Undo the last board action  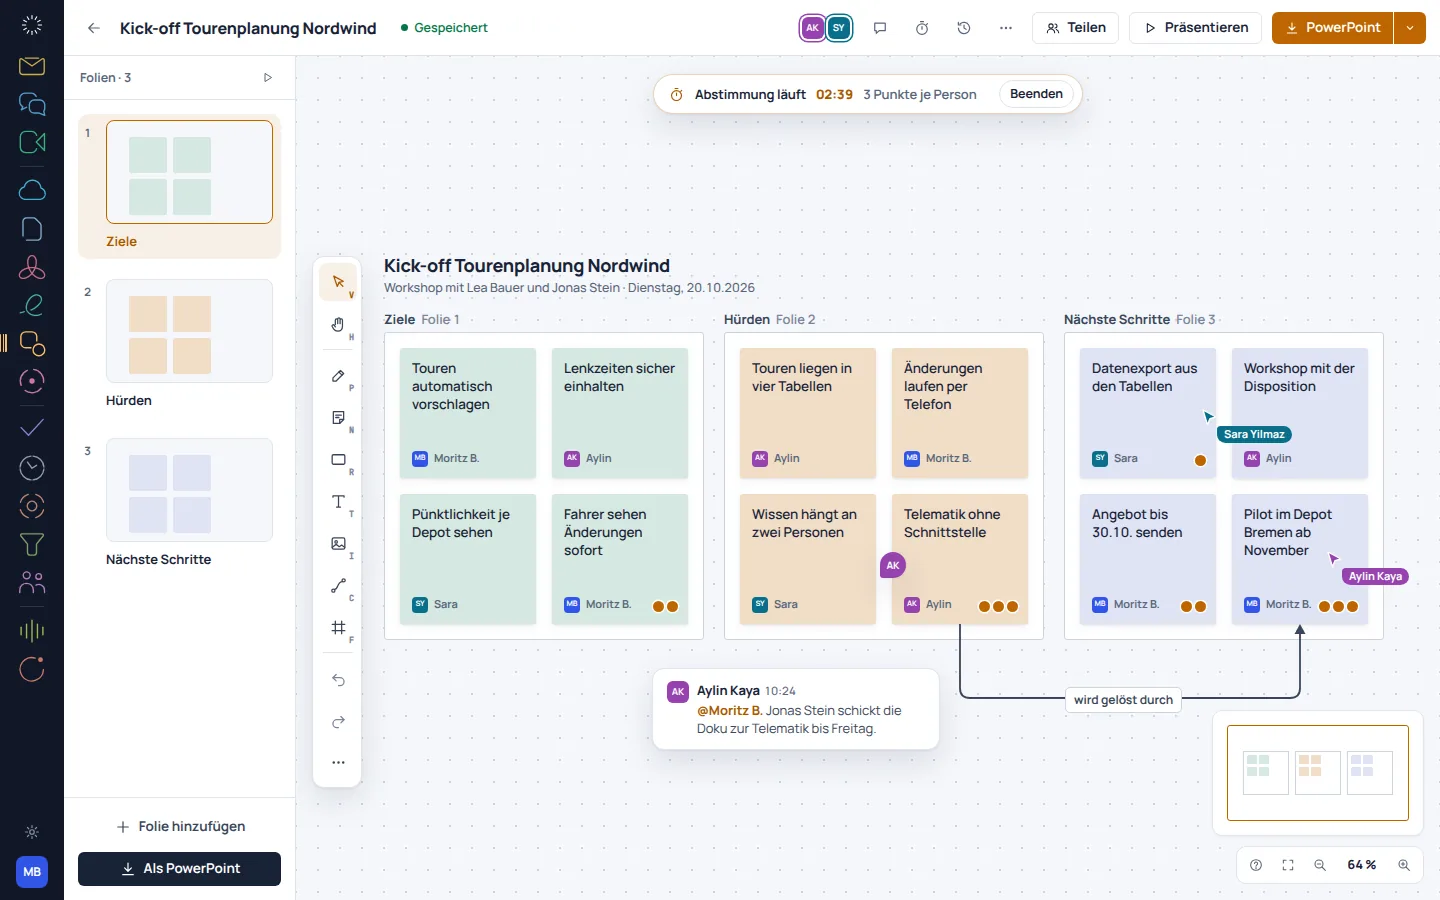point(338,680)
